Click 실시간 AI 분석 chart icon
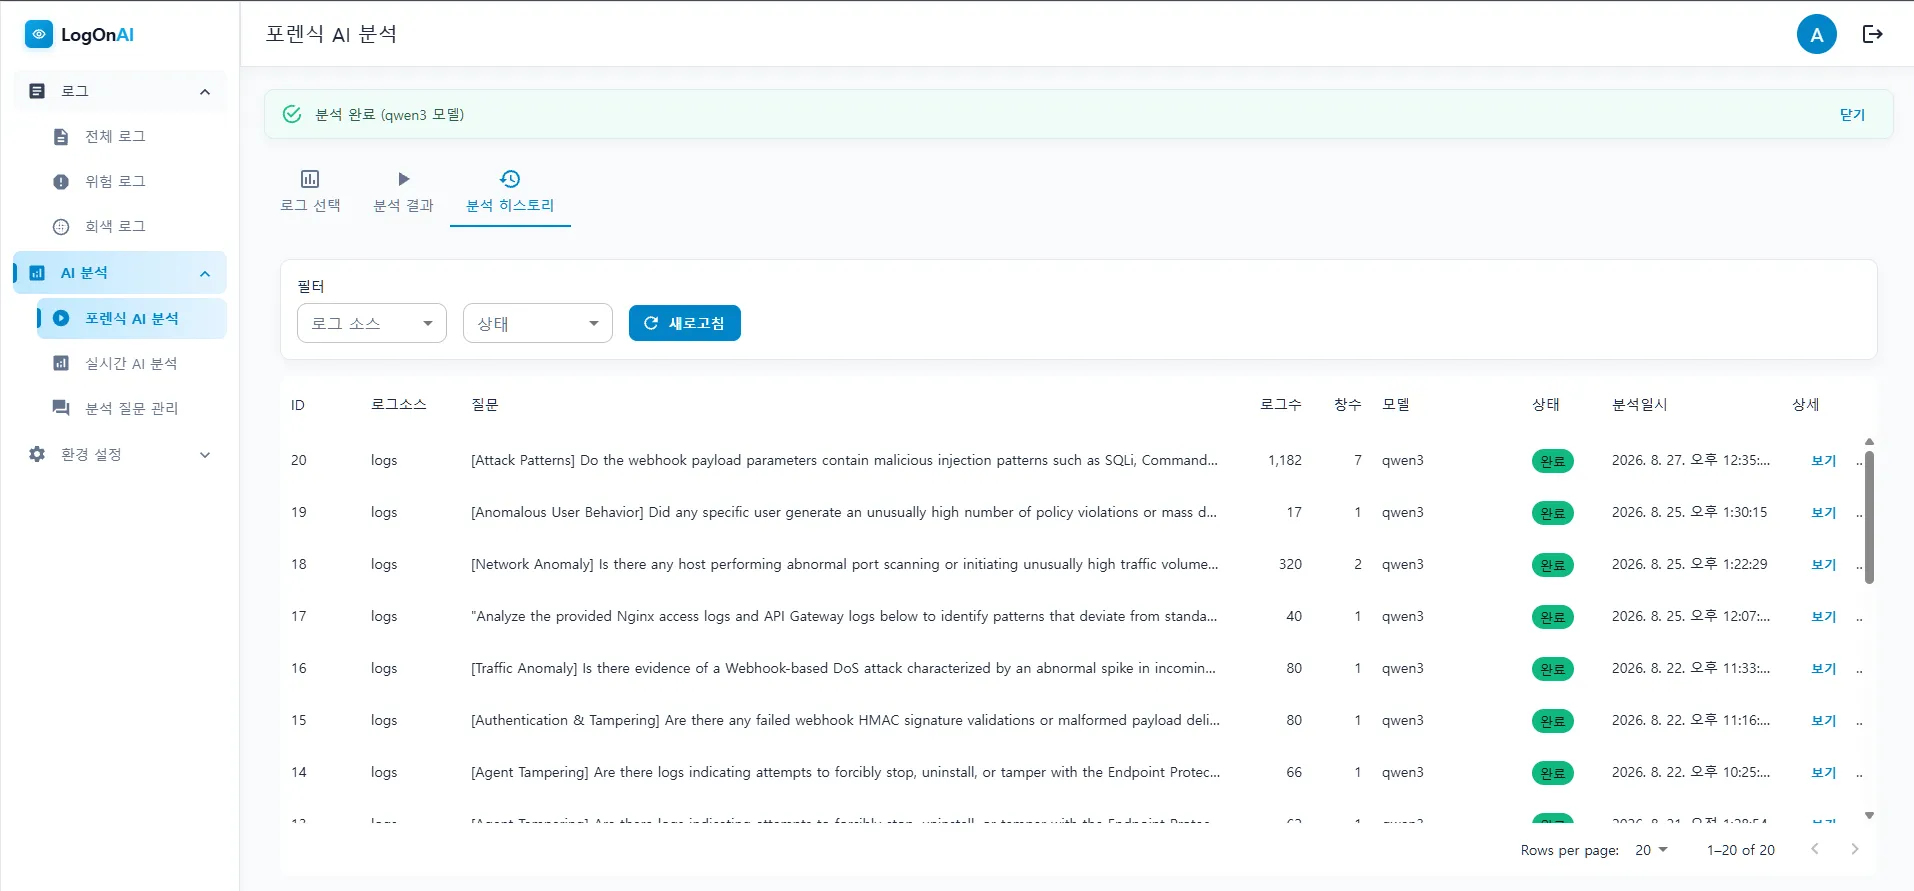The image size is (1914, 891). tap(61, 363)
